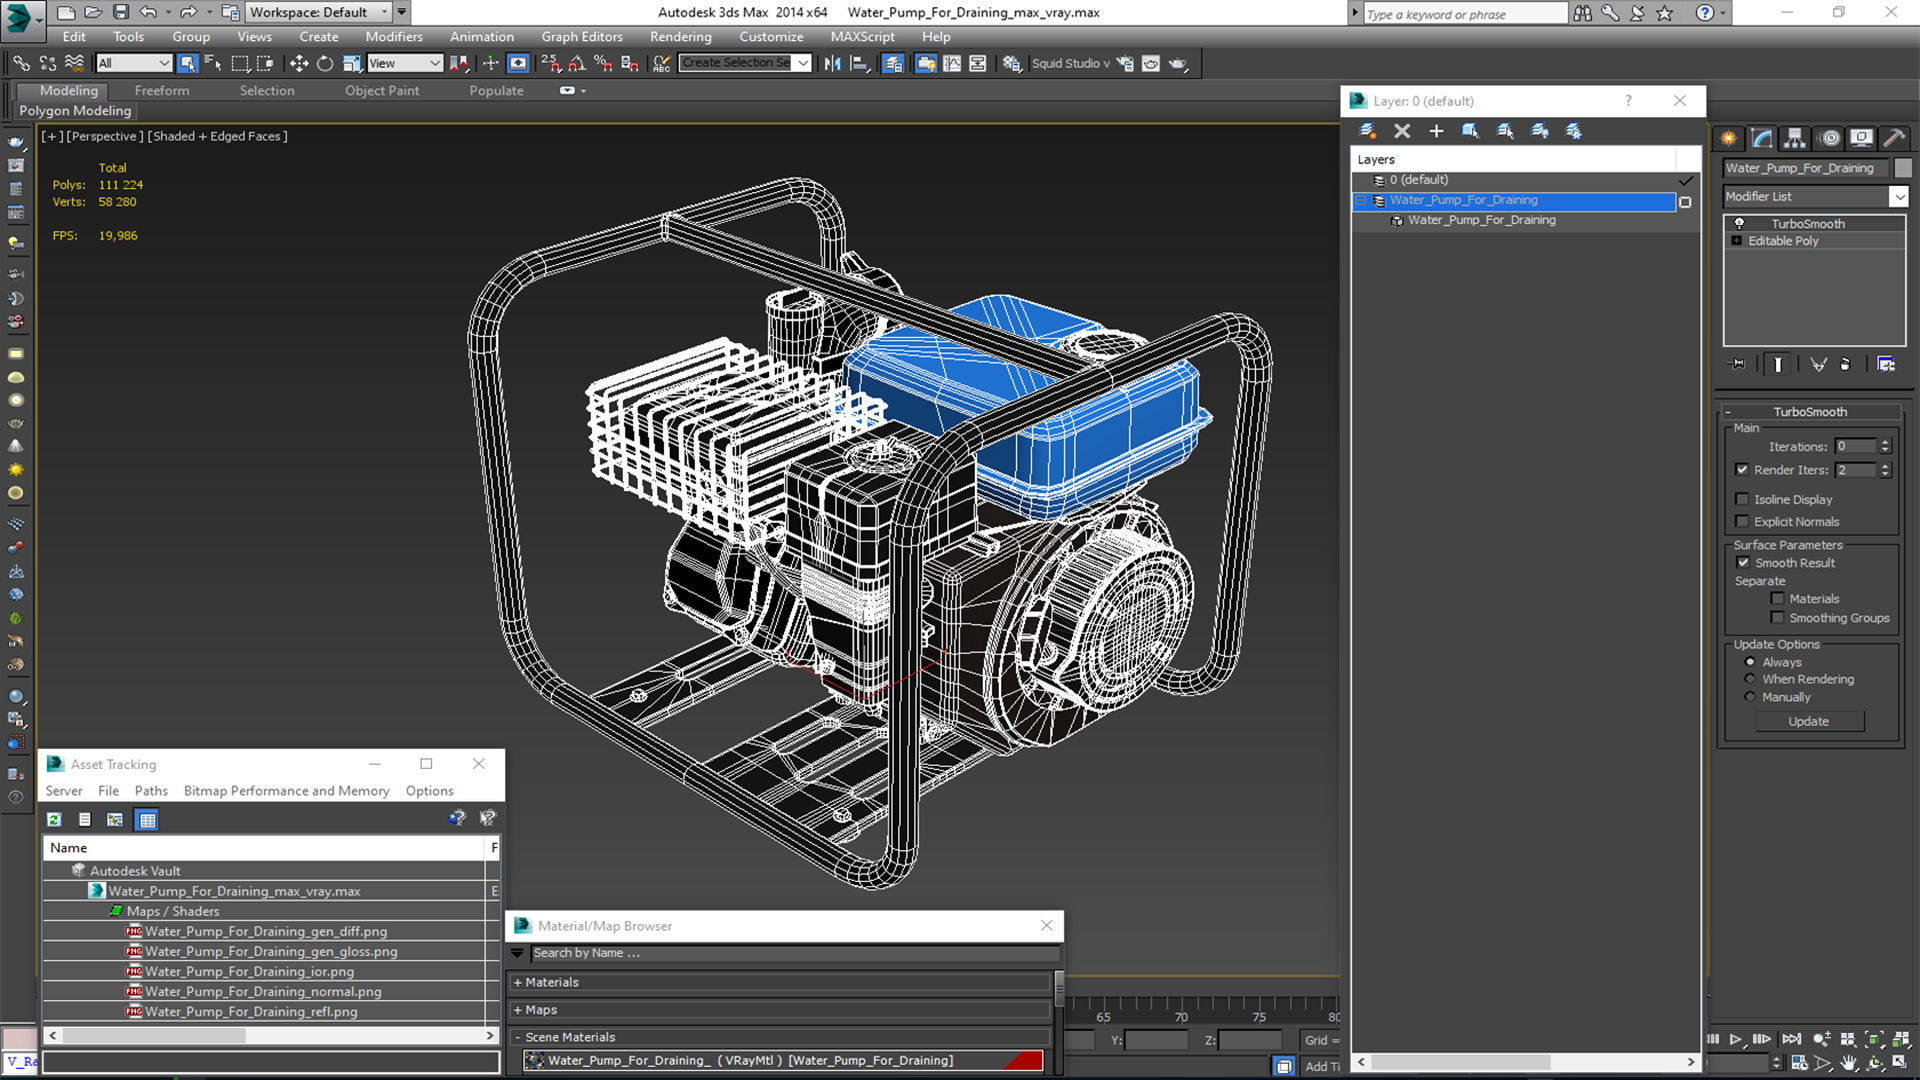Collapse Water_Pump_For_Draining layer in Layer window

click(x=1361, y=200)
